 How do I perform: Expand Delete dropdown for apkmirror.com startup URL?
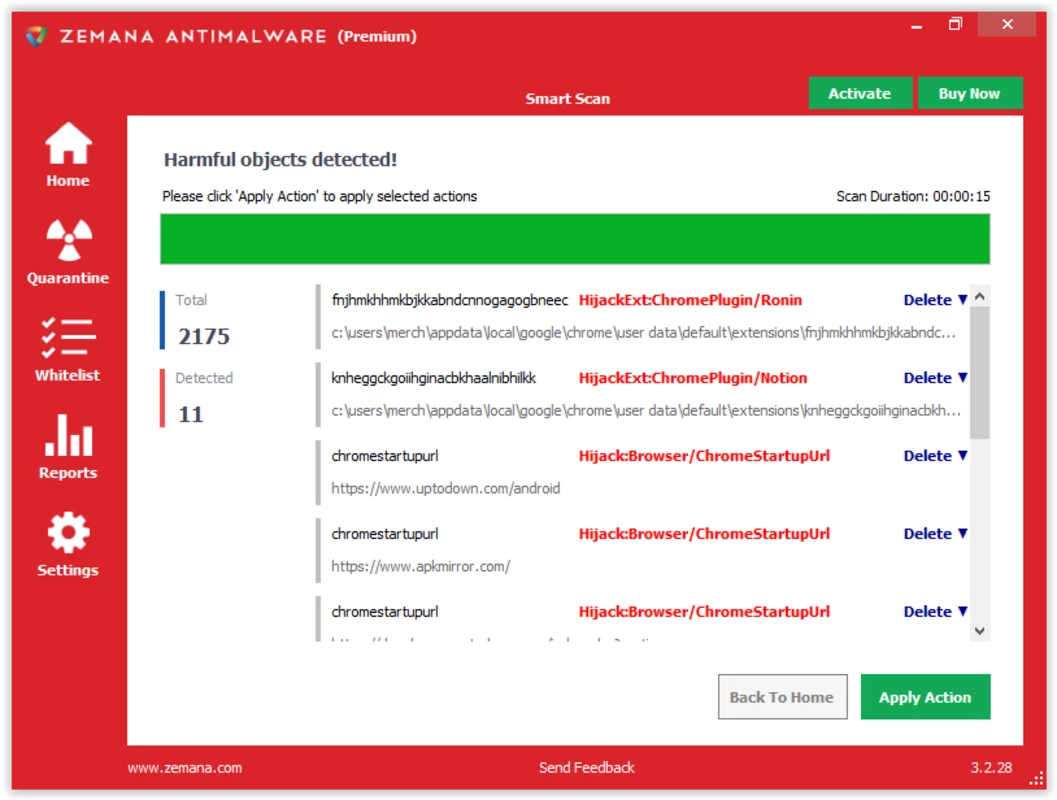click(936, 534)
